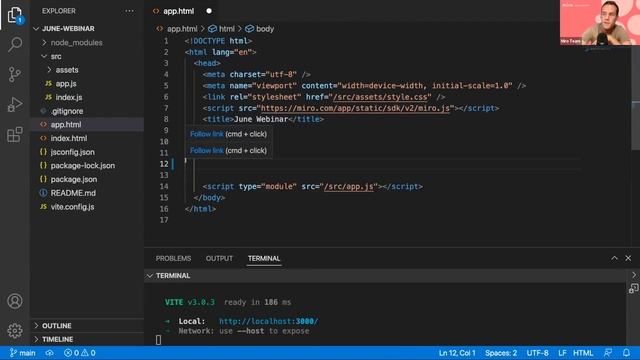Change indentation via Spaces: 2
Image resolution: width=640 pixels, height=360 pixels.
(501, 353)
